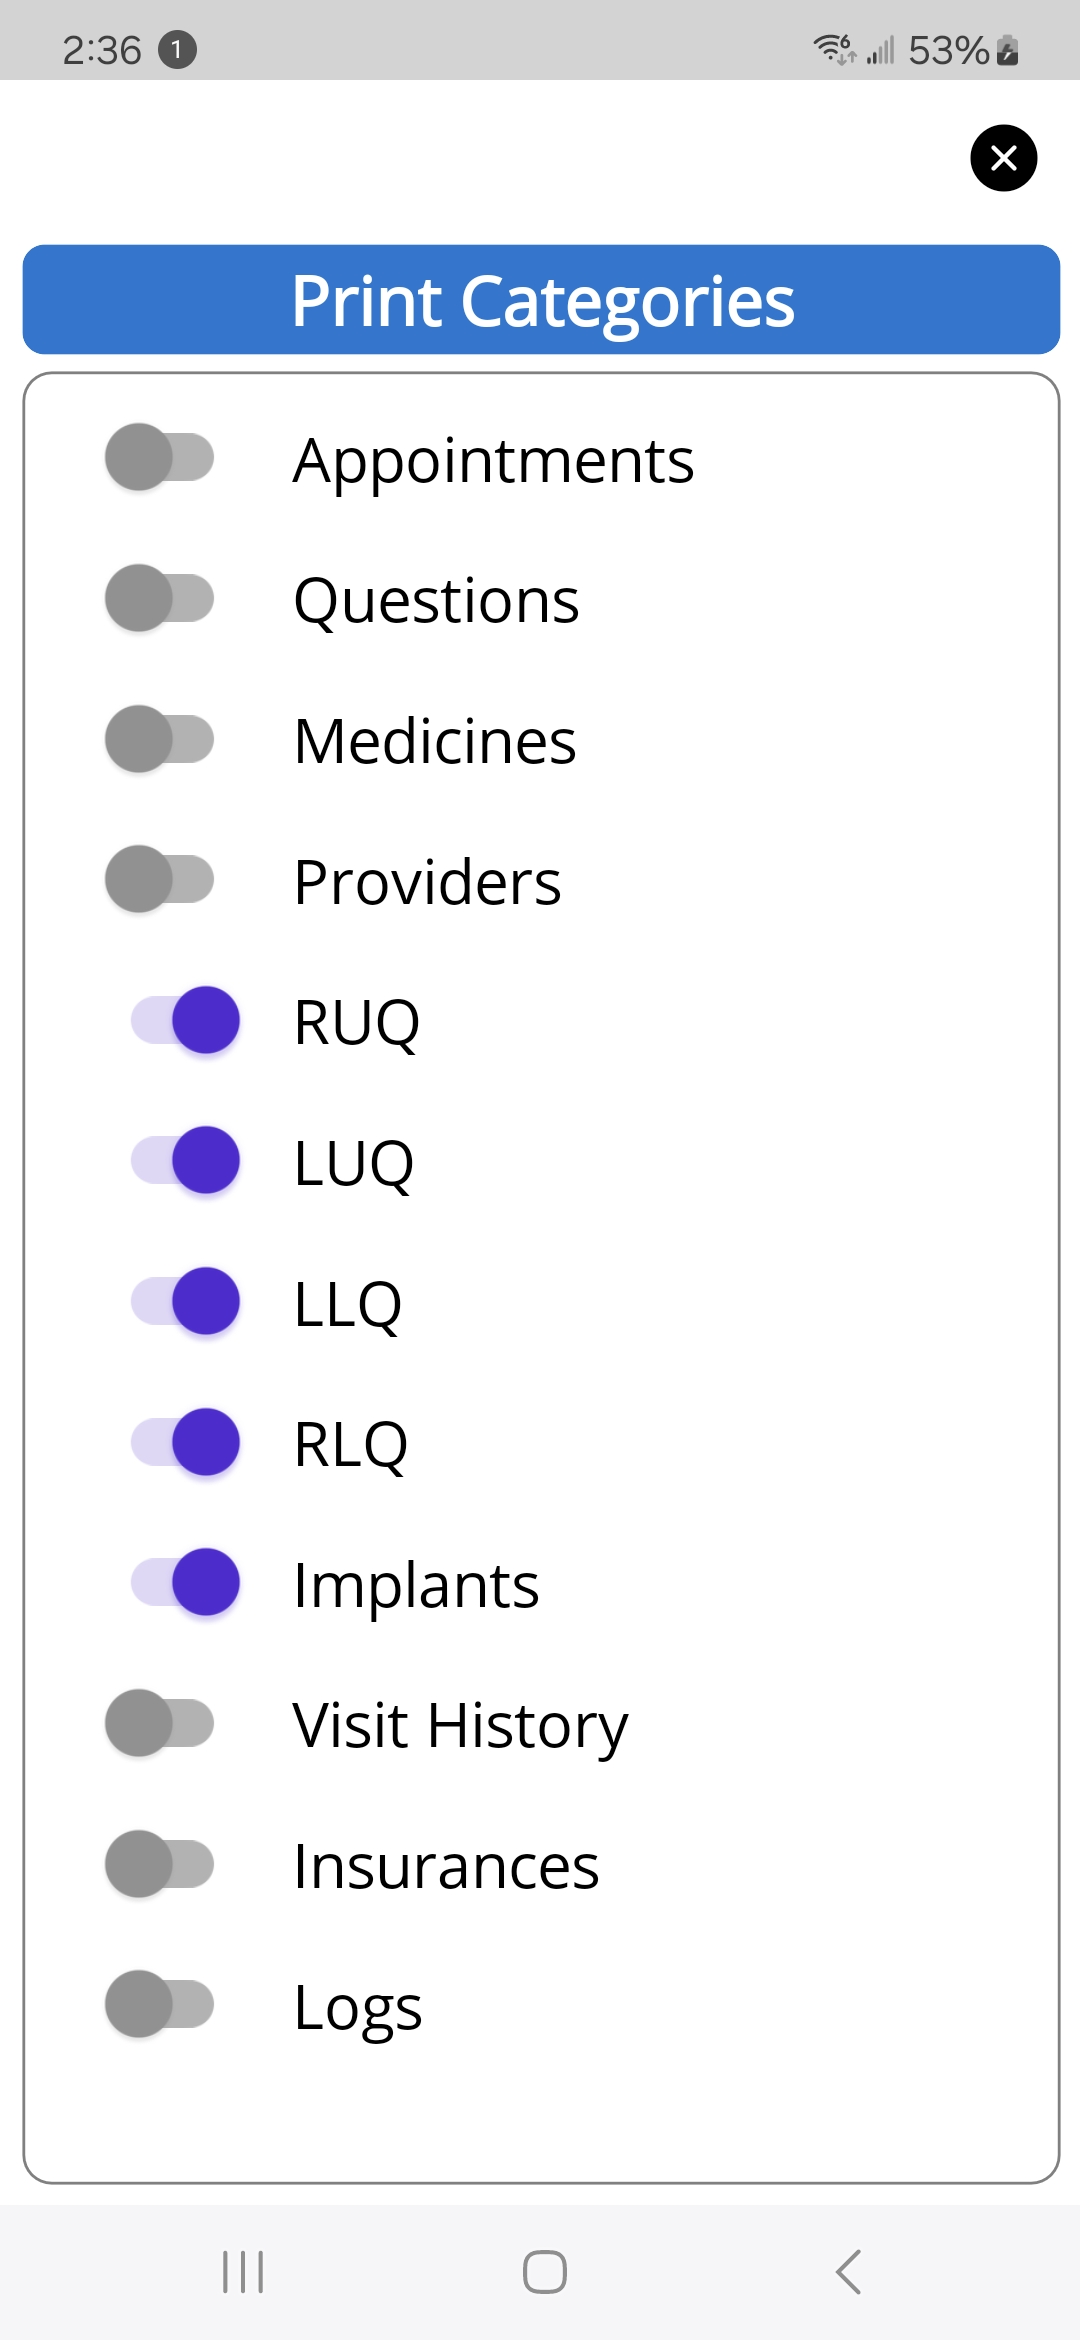Disable the LLQ category switch

pos(186,1301)
